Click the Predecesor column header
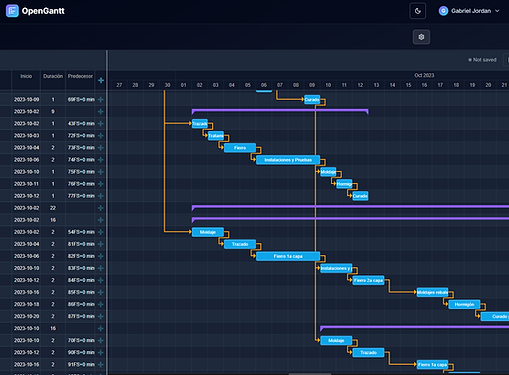This screenshot has width=509, height=375. pos(80,76)
